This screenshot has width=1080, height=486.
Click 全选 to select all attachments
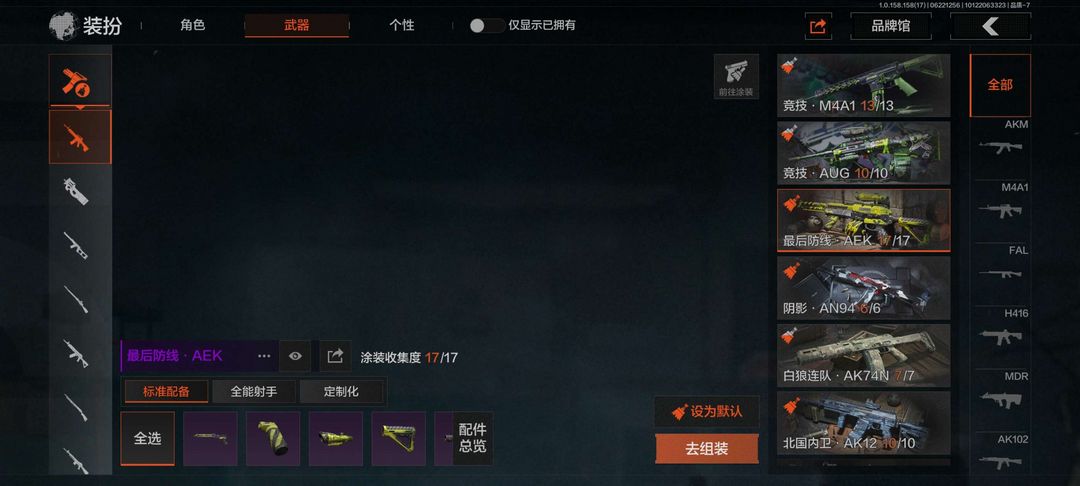[147, 439]
